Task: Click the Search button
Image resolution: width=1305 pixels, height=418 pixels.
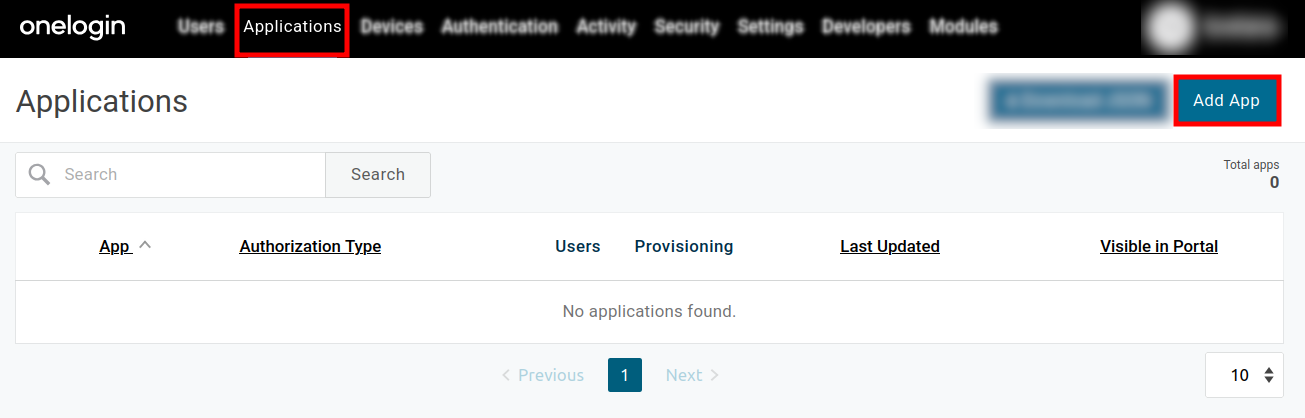Action: click(377, 175)
